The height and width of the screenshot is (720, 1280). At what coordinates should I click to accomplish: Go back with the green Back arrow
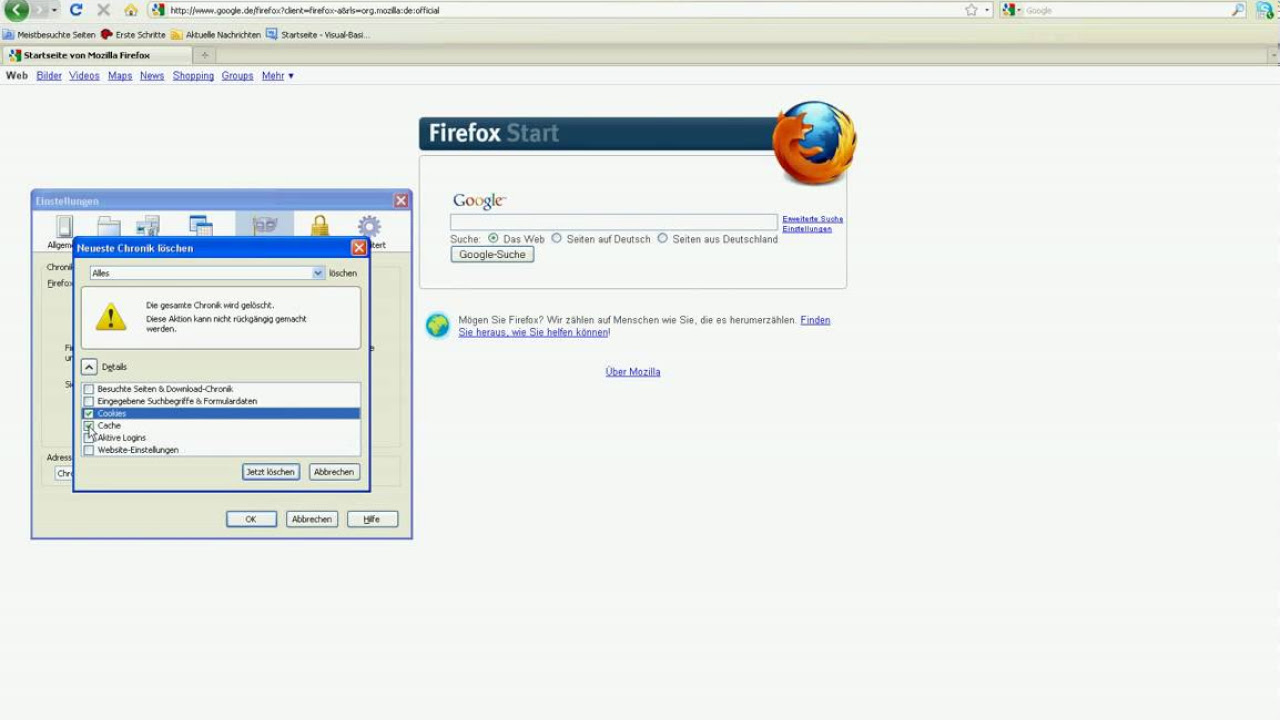pyautogui.click(x=16, y=10)
